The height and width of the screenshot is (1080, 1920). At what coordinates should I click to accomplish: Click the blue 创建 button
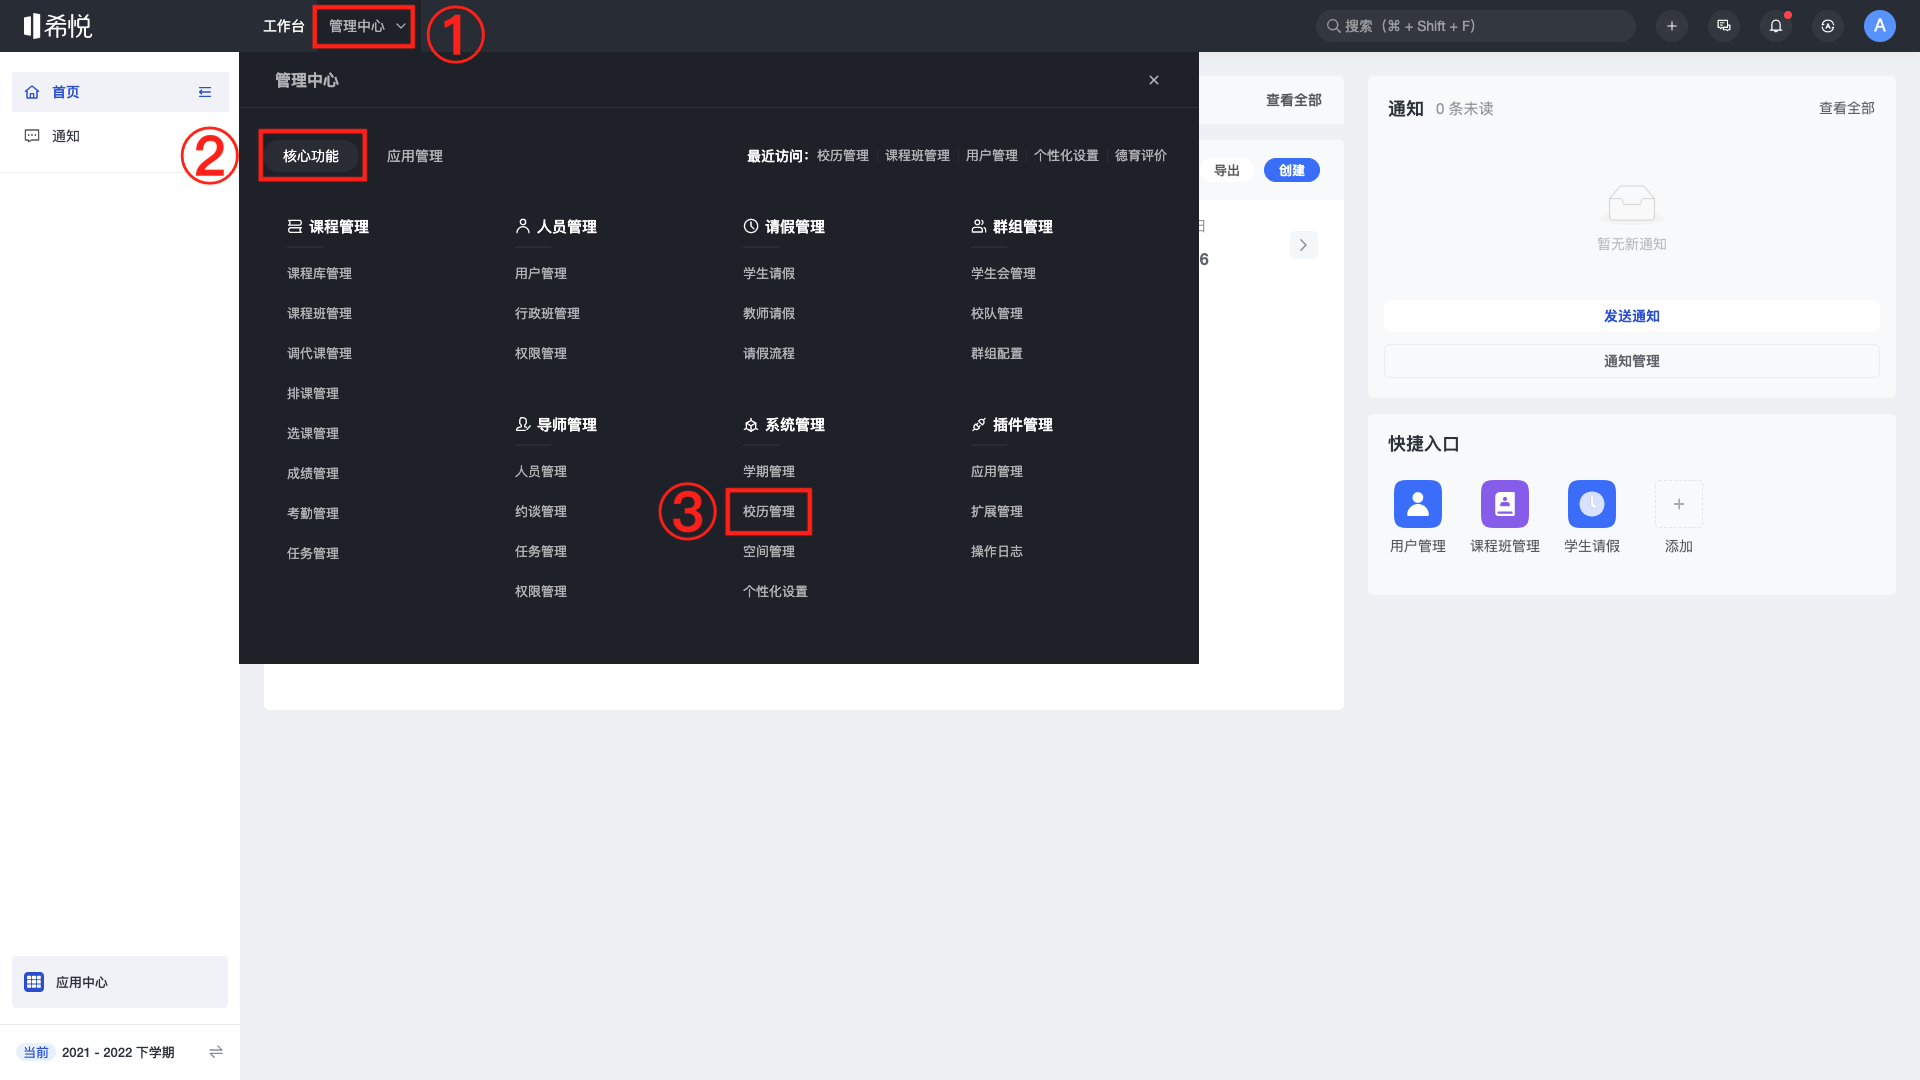pyautogui.click(x=1292, y=170)
